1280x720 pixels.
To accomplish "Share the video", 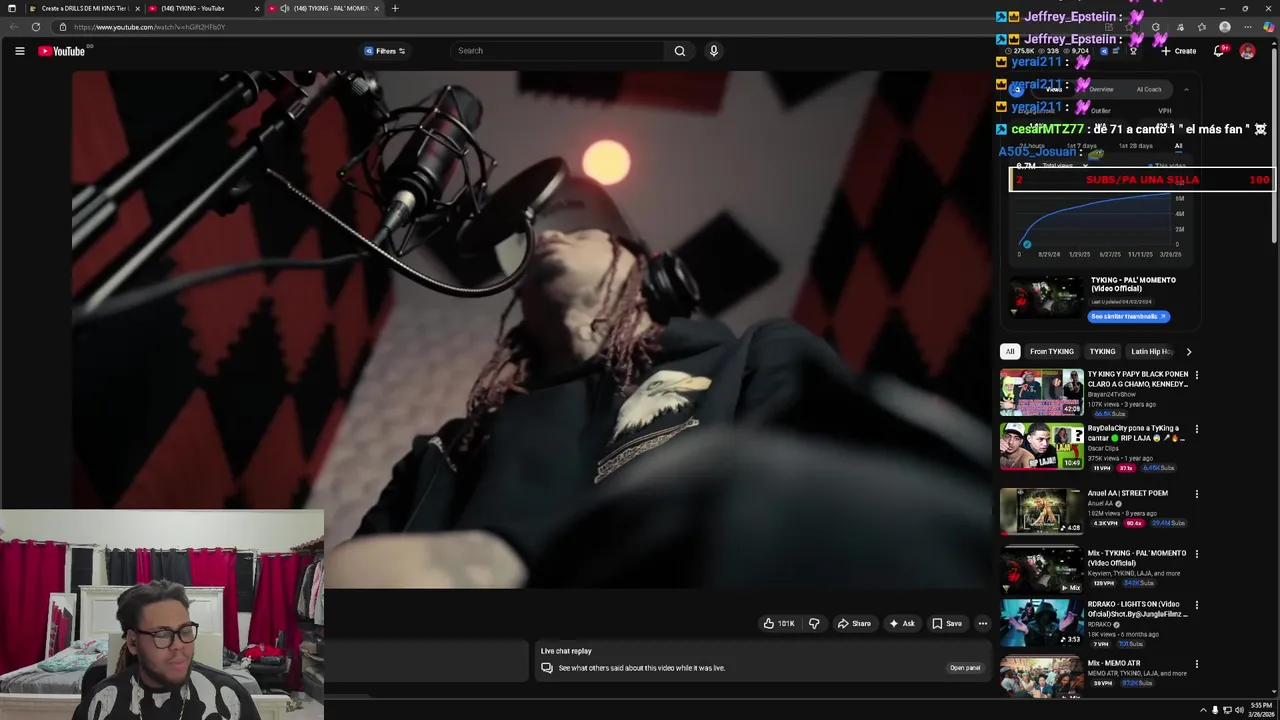I will tap(854, 623).
